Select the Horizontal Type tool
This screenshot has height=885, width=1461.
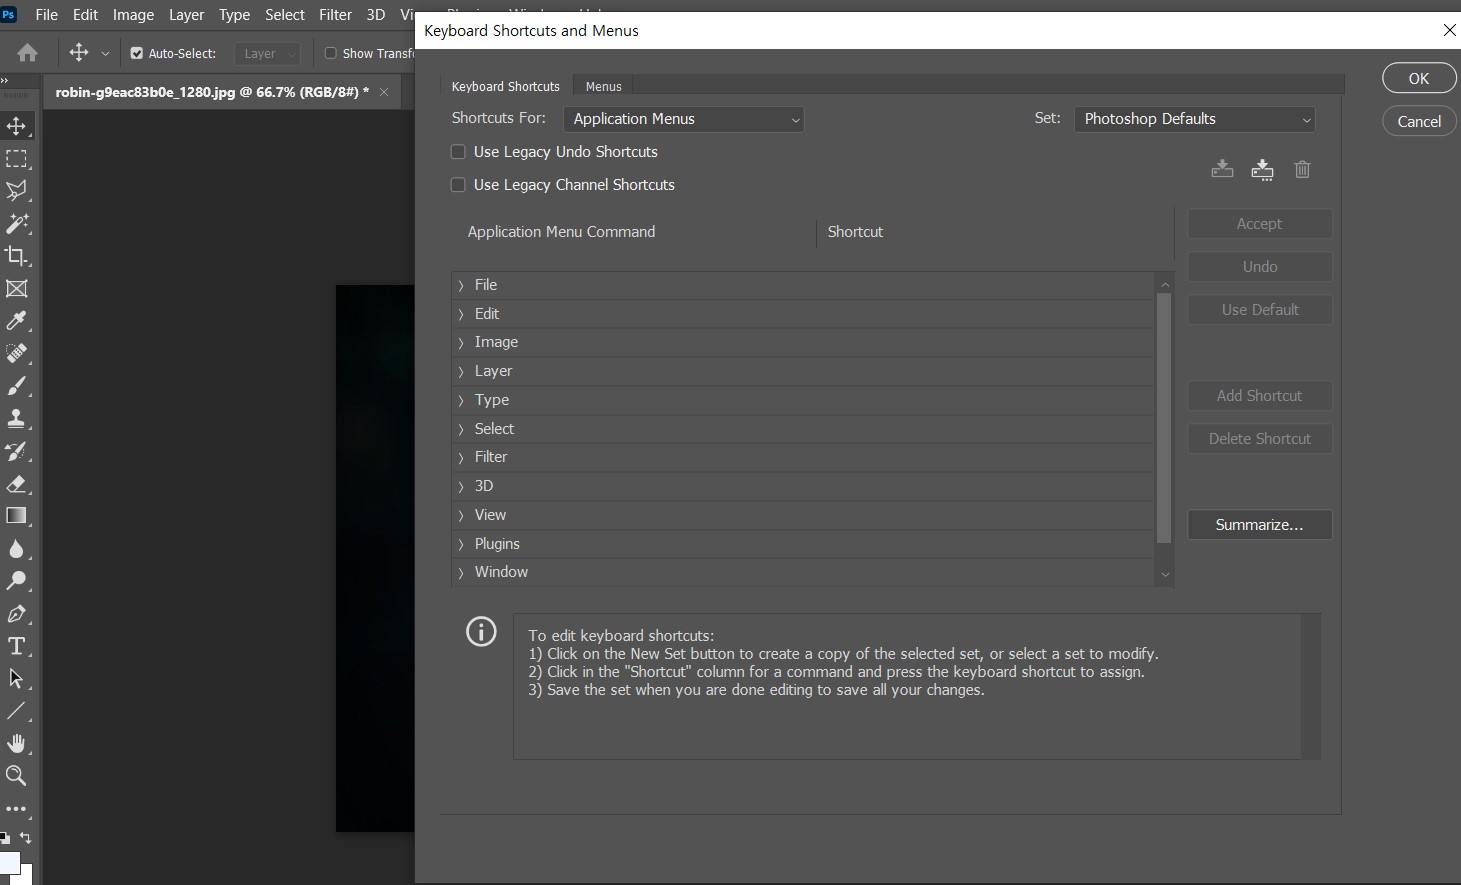(17, 646)
